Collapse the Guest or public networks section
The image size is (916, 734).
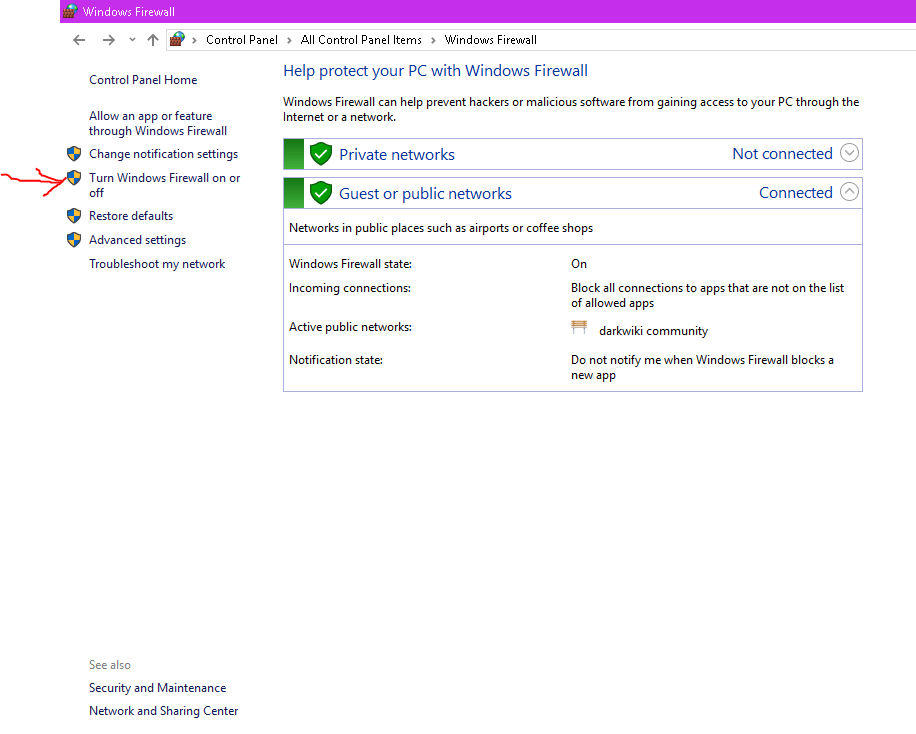[x=849, y=191]
